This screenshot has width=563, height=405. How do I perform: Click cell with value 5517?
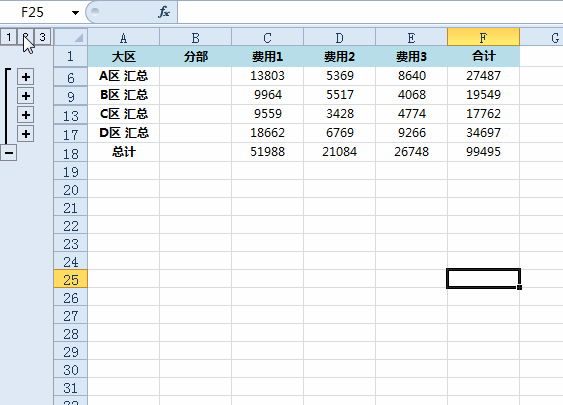point(340,95)
